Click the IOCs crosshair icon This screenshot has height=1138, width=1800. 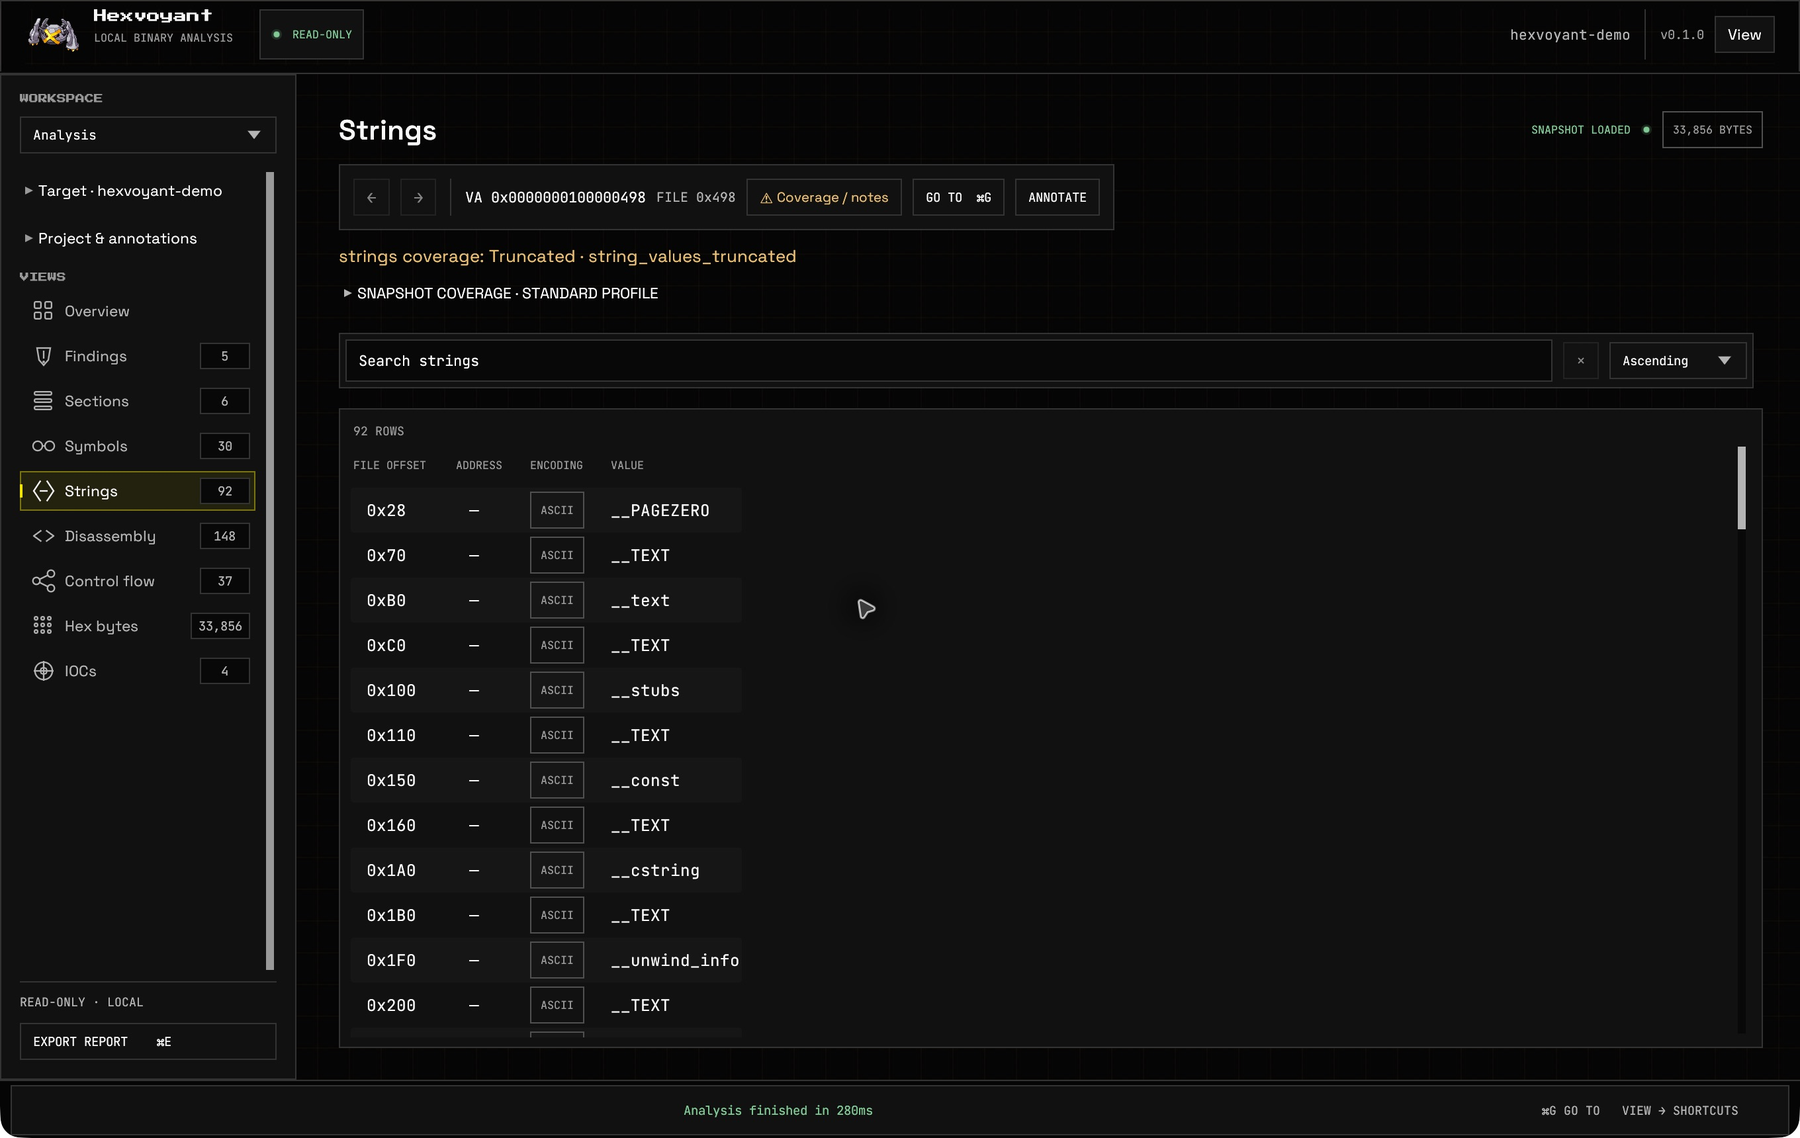point(43,671)
